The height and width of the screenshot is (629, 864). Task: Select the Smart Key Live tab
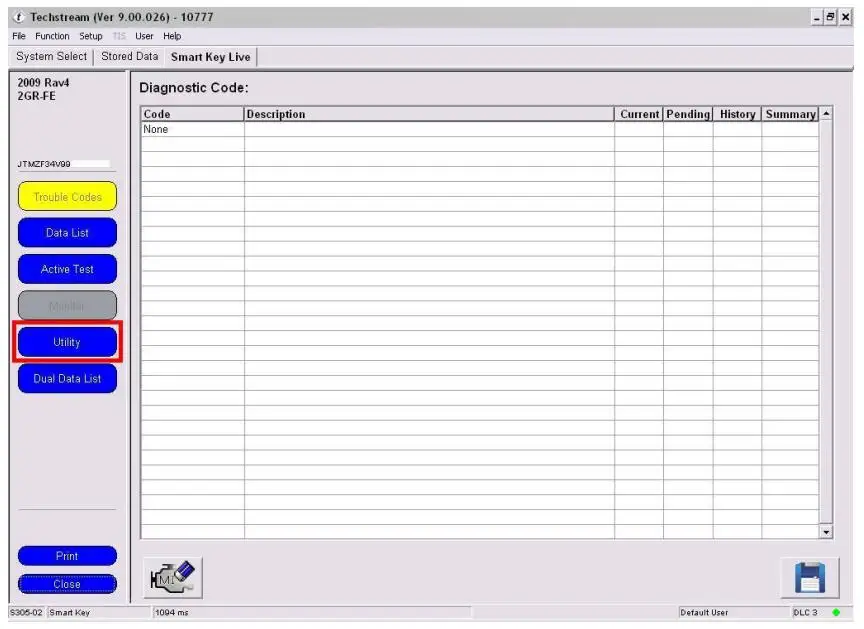pos(210,57)
